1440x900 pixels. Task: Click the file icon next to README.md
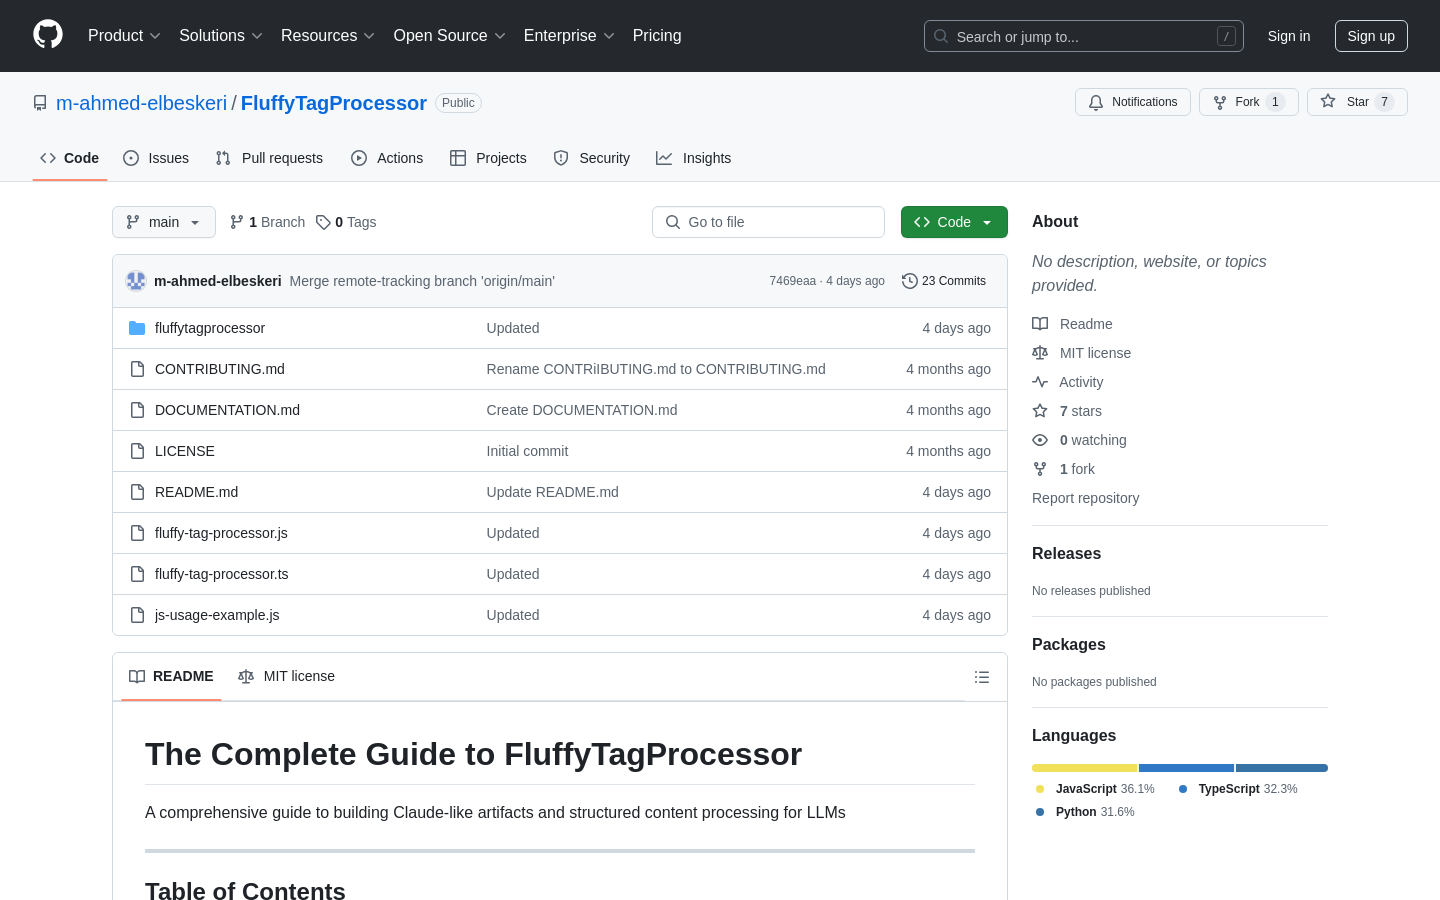[137, 492]
